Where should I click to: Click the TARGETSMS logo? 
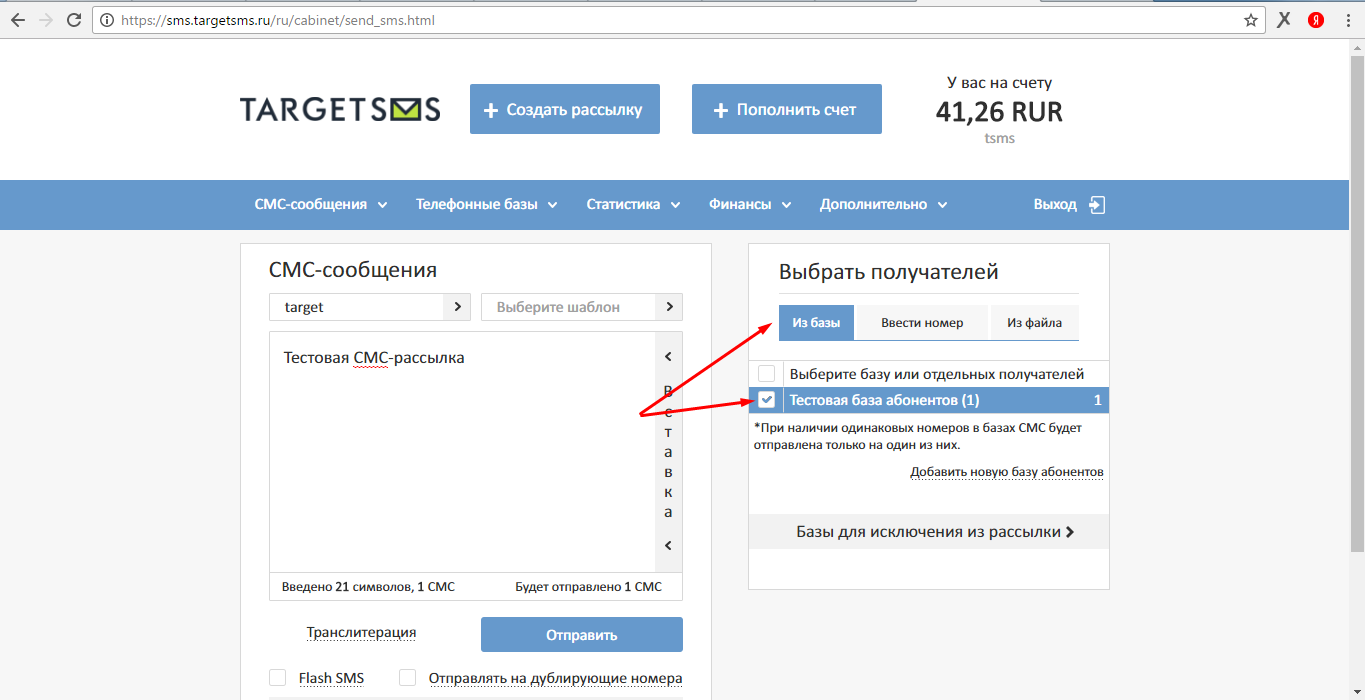pyautogui.click(x=340, y=109)
